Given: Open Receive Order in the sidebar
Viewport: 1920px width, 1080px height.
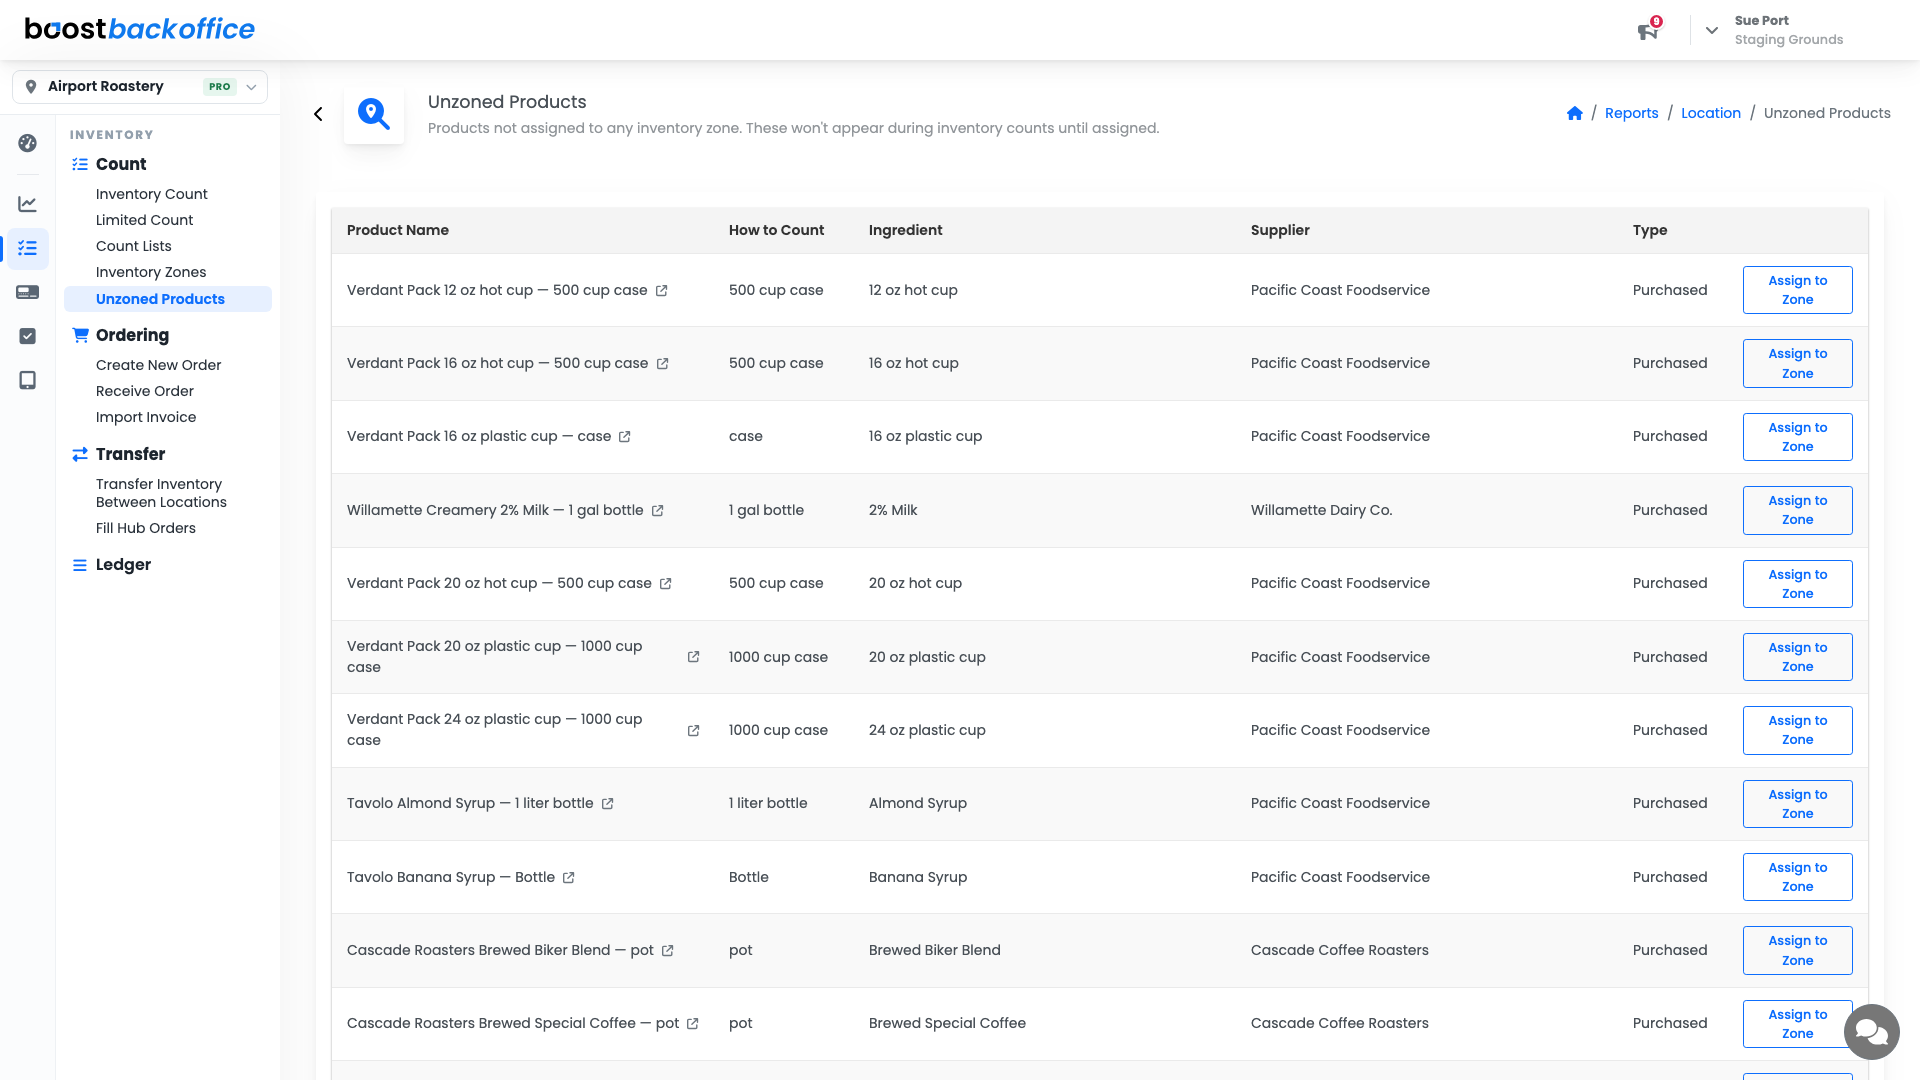Looking at the screenshot, I should click(144, 391).
